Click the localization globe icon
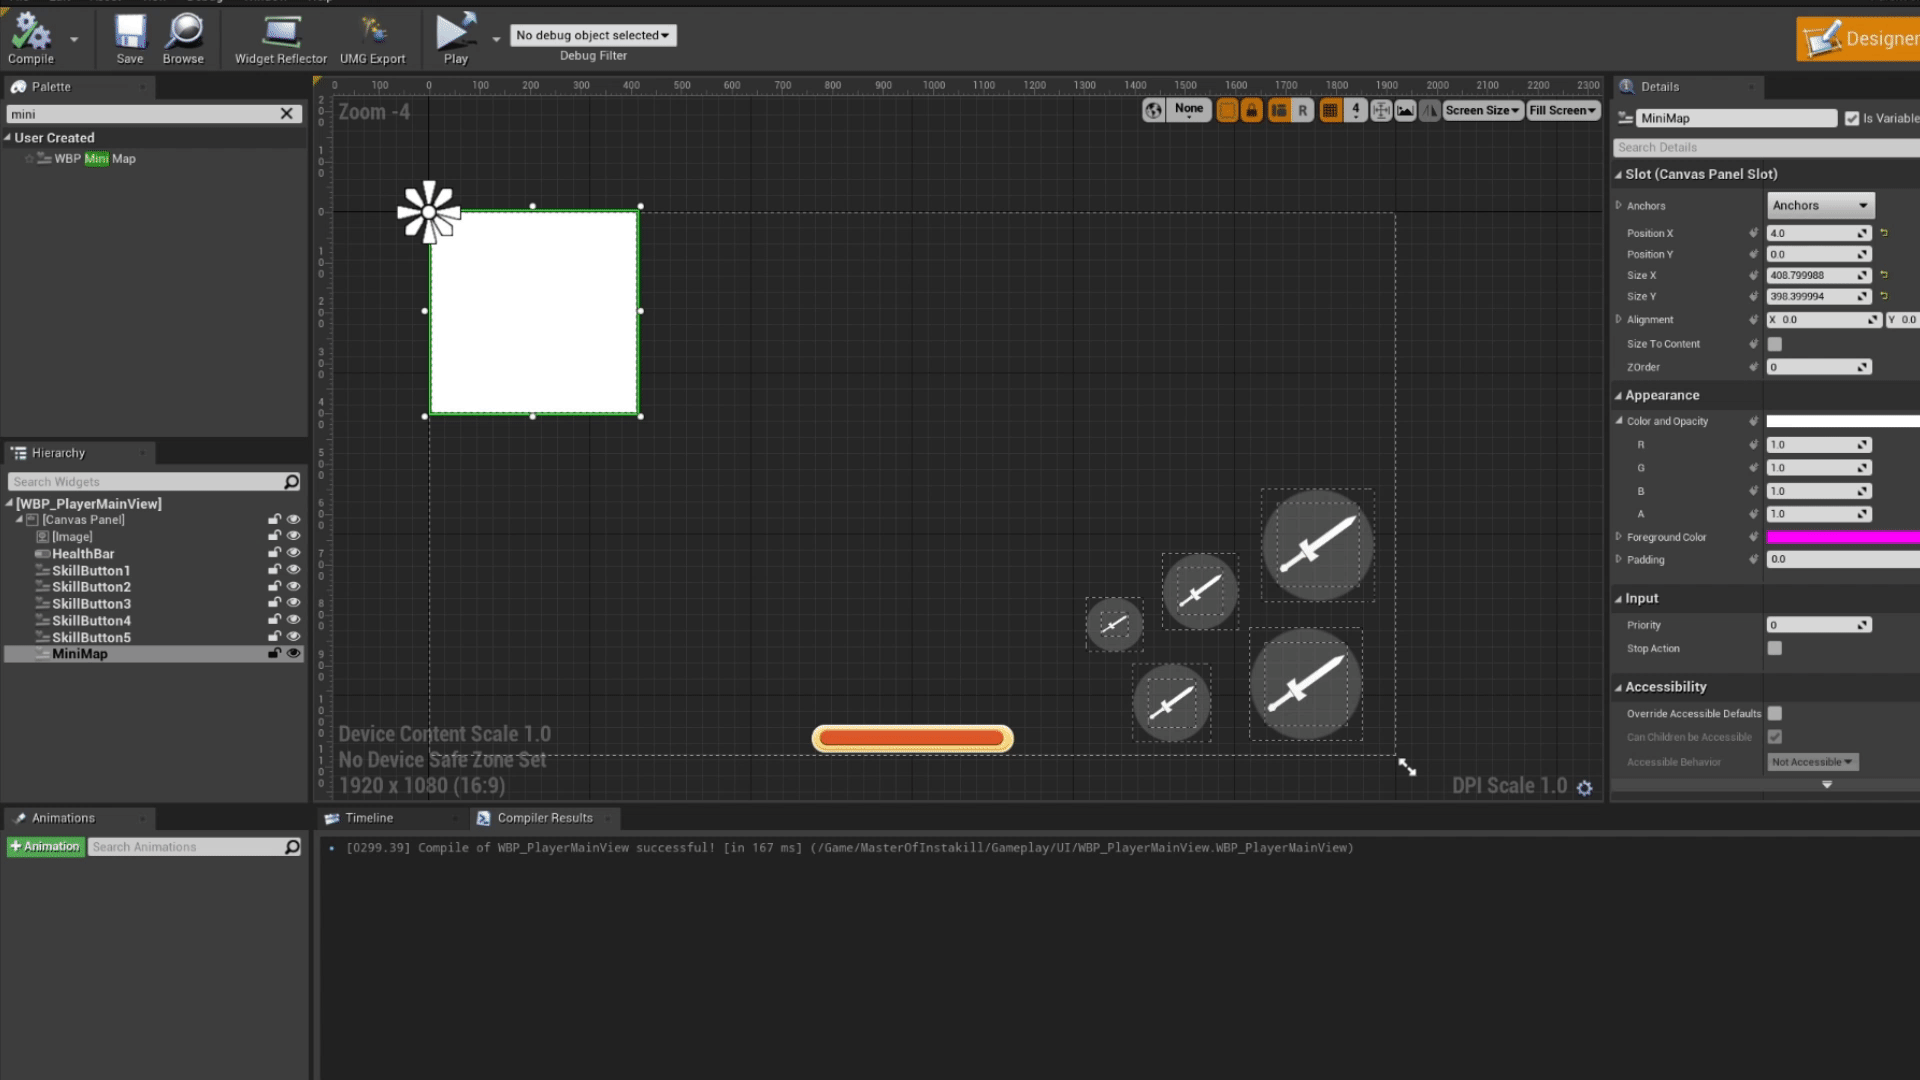This screenshot has width=1920, height=1080. pyautogui.click(x=1154, y=111)
